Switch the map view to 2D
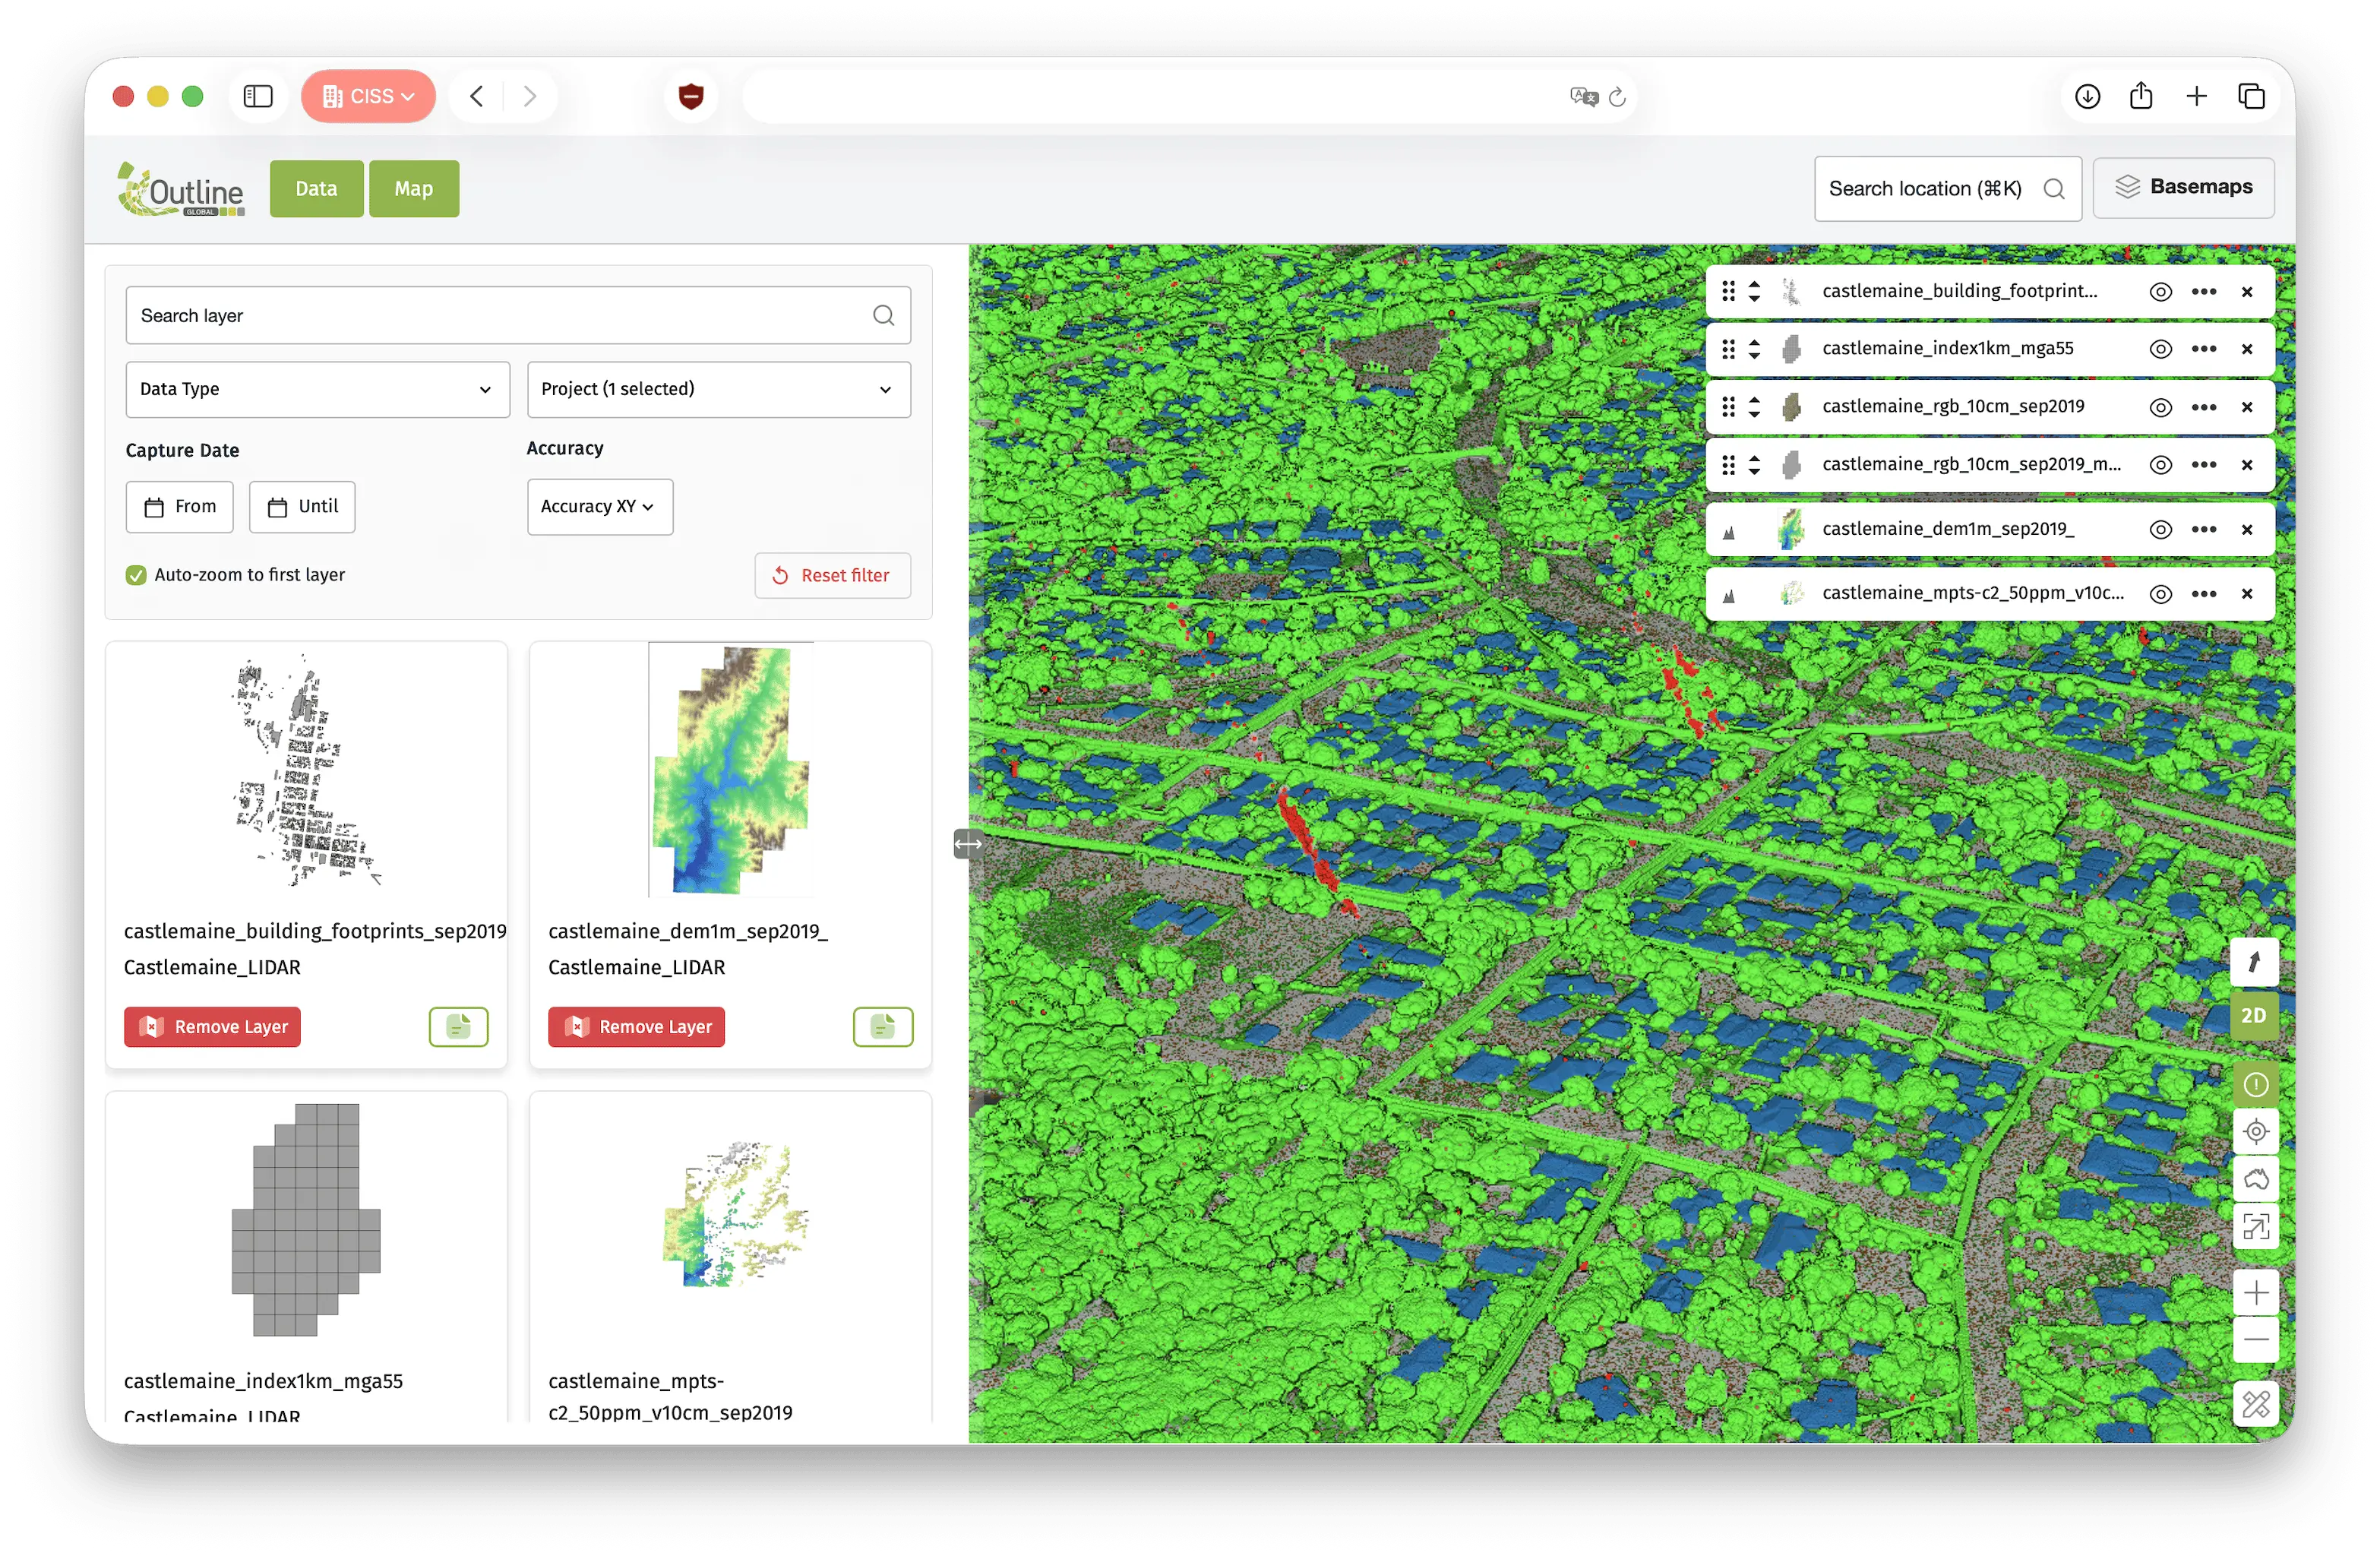This screenshot has height=1556, width=2380. [x=2256, y=1015]
